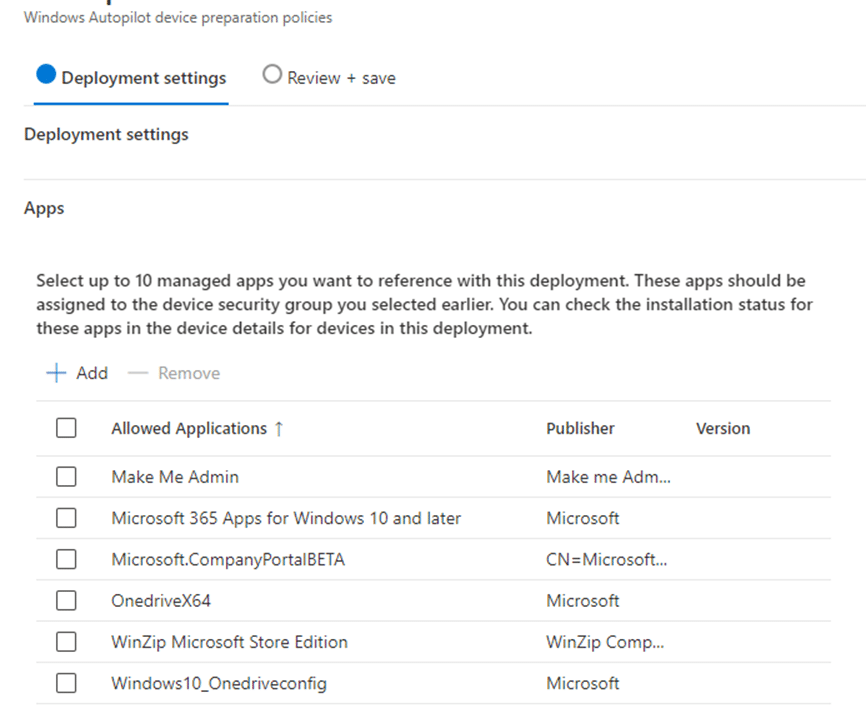Click Windows Autopilot device preparation policies subtitle

click(178, 18)
